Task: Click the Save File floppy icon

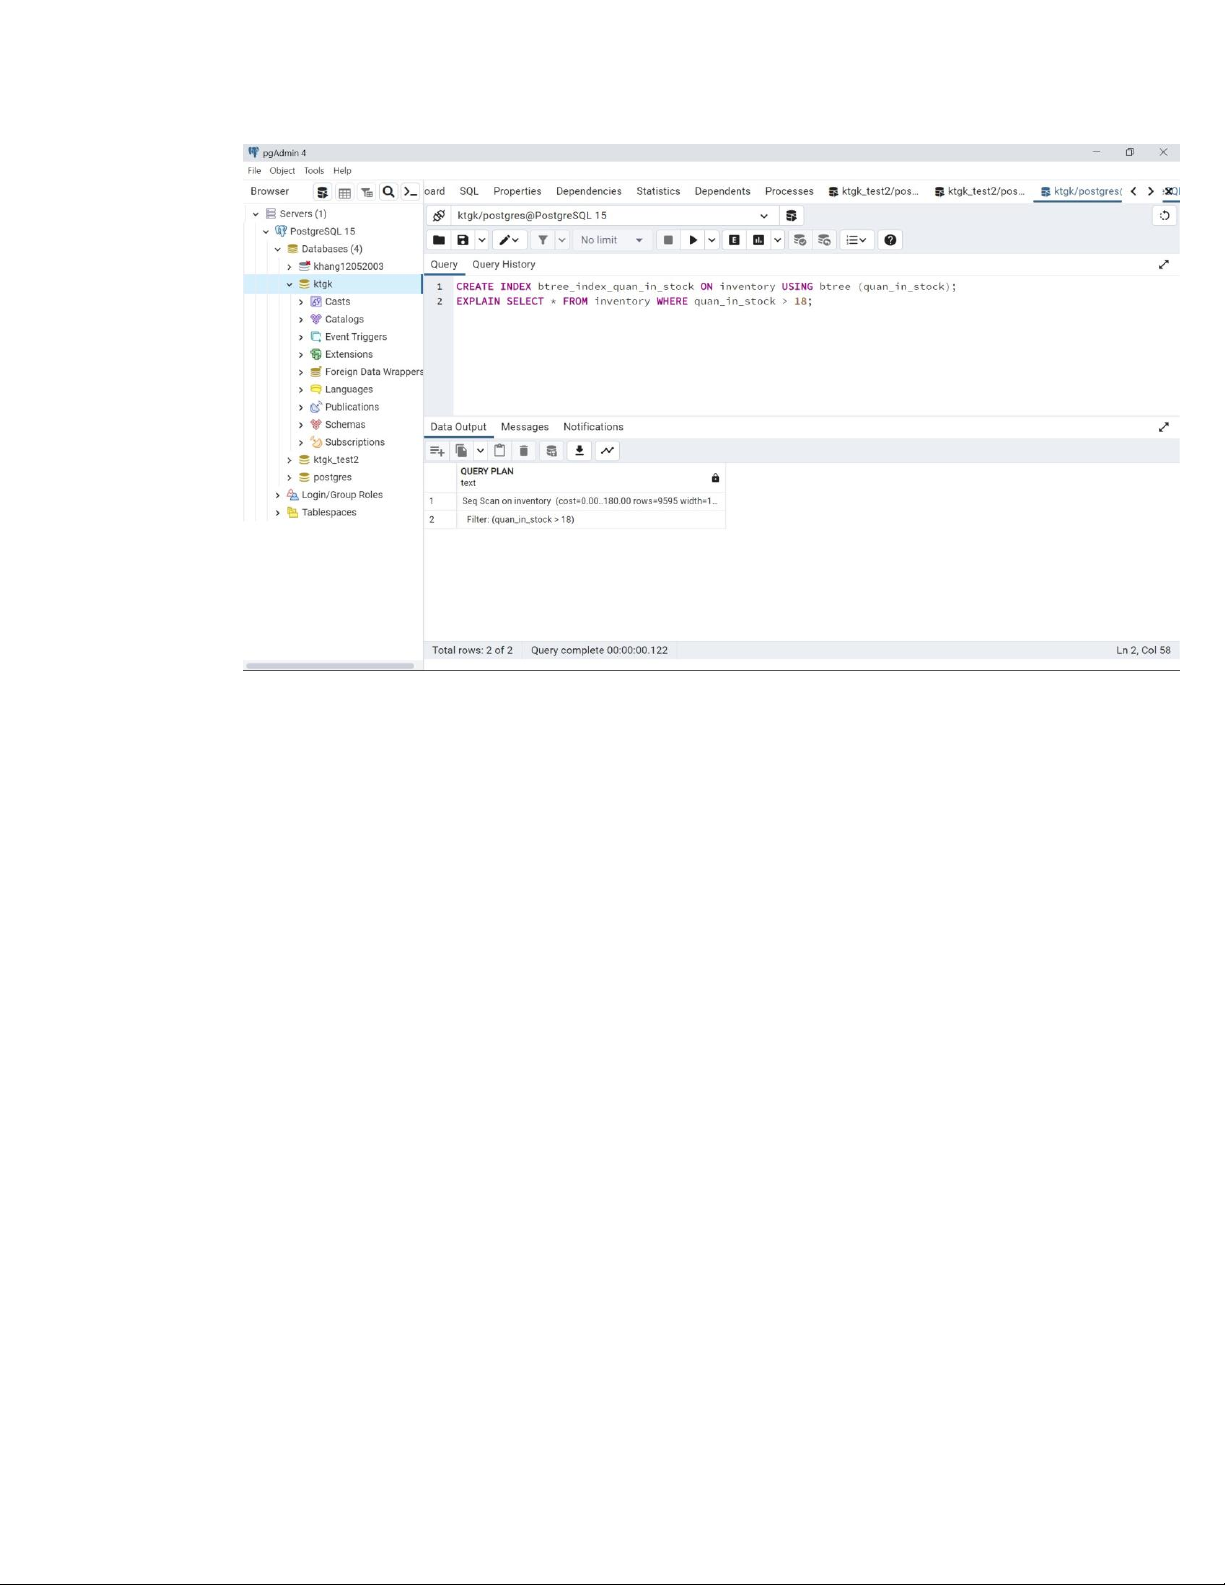Action: point(462,240)
